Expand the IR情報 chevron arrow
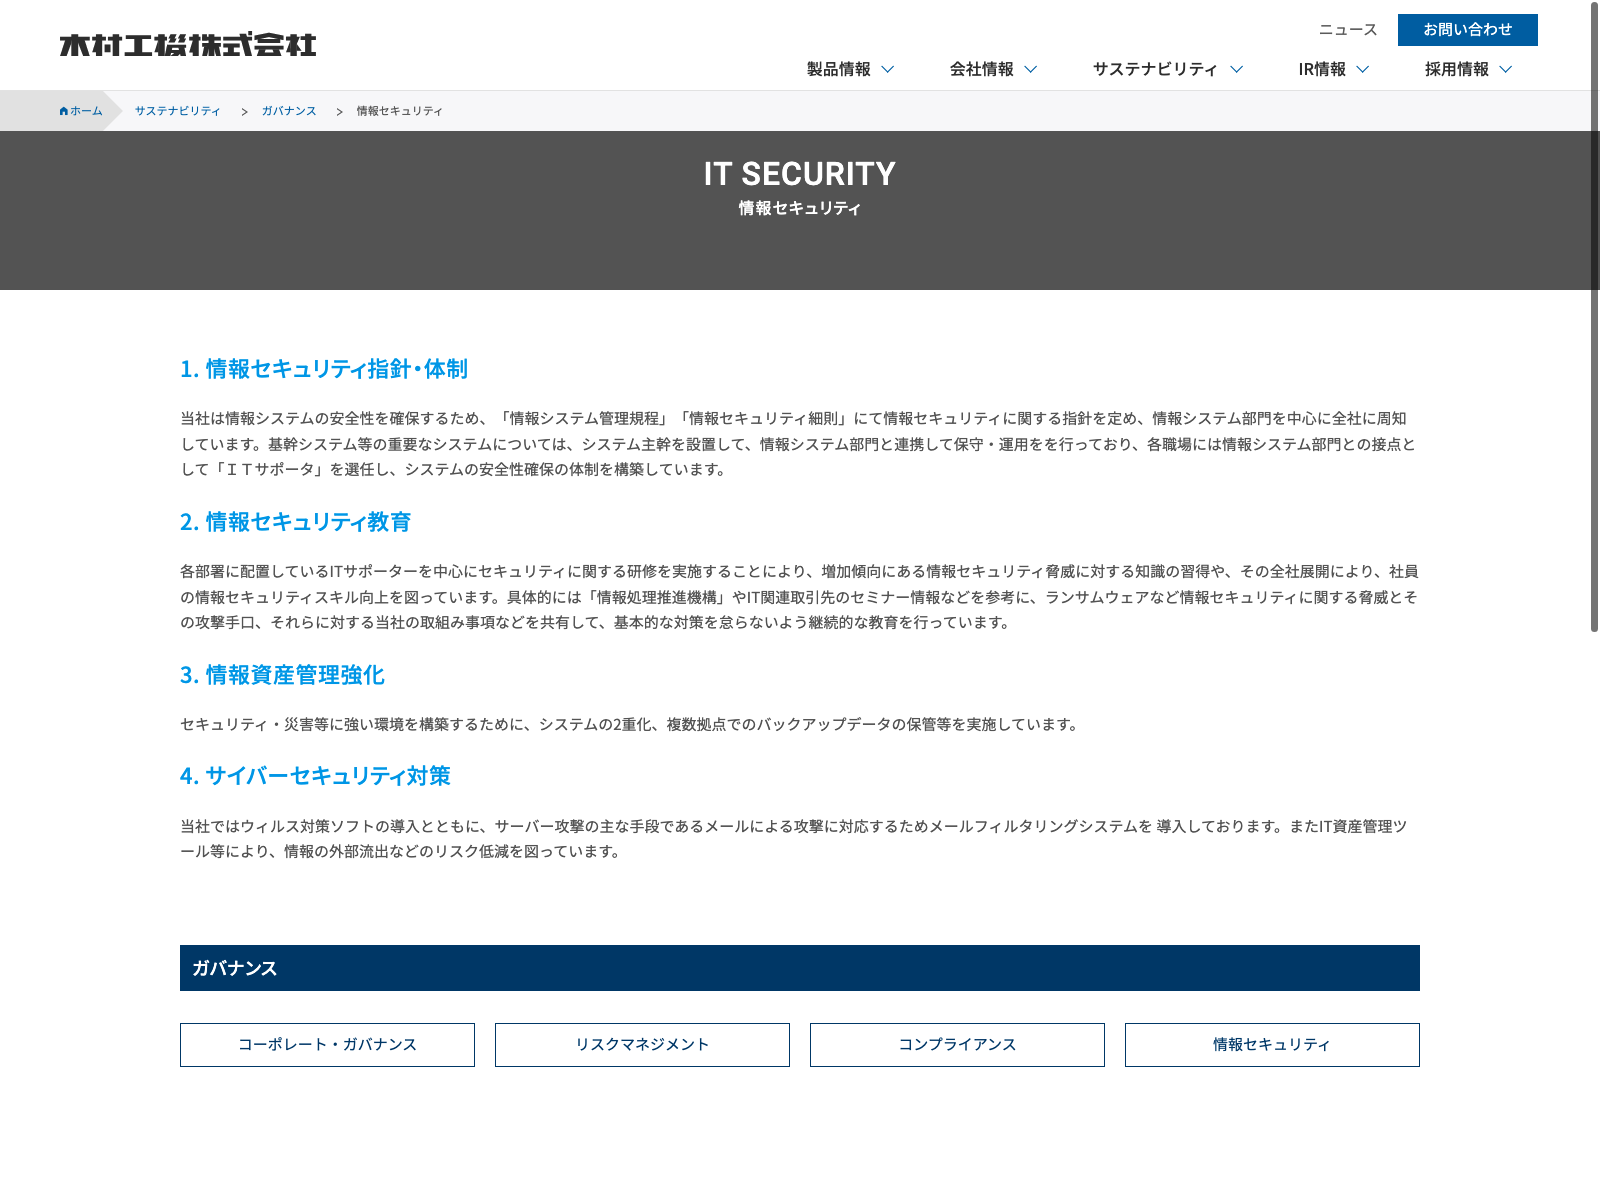The height and width of the screenshot is (1200, 1600). point(1362,69)
